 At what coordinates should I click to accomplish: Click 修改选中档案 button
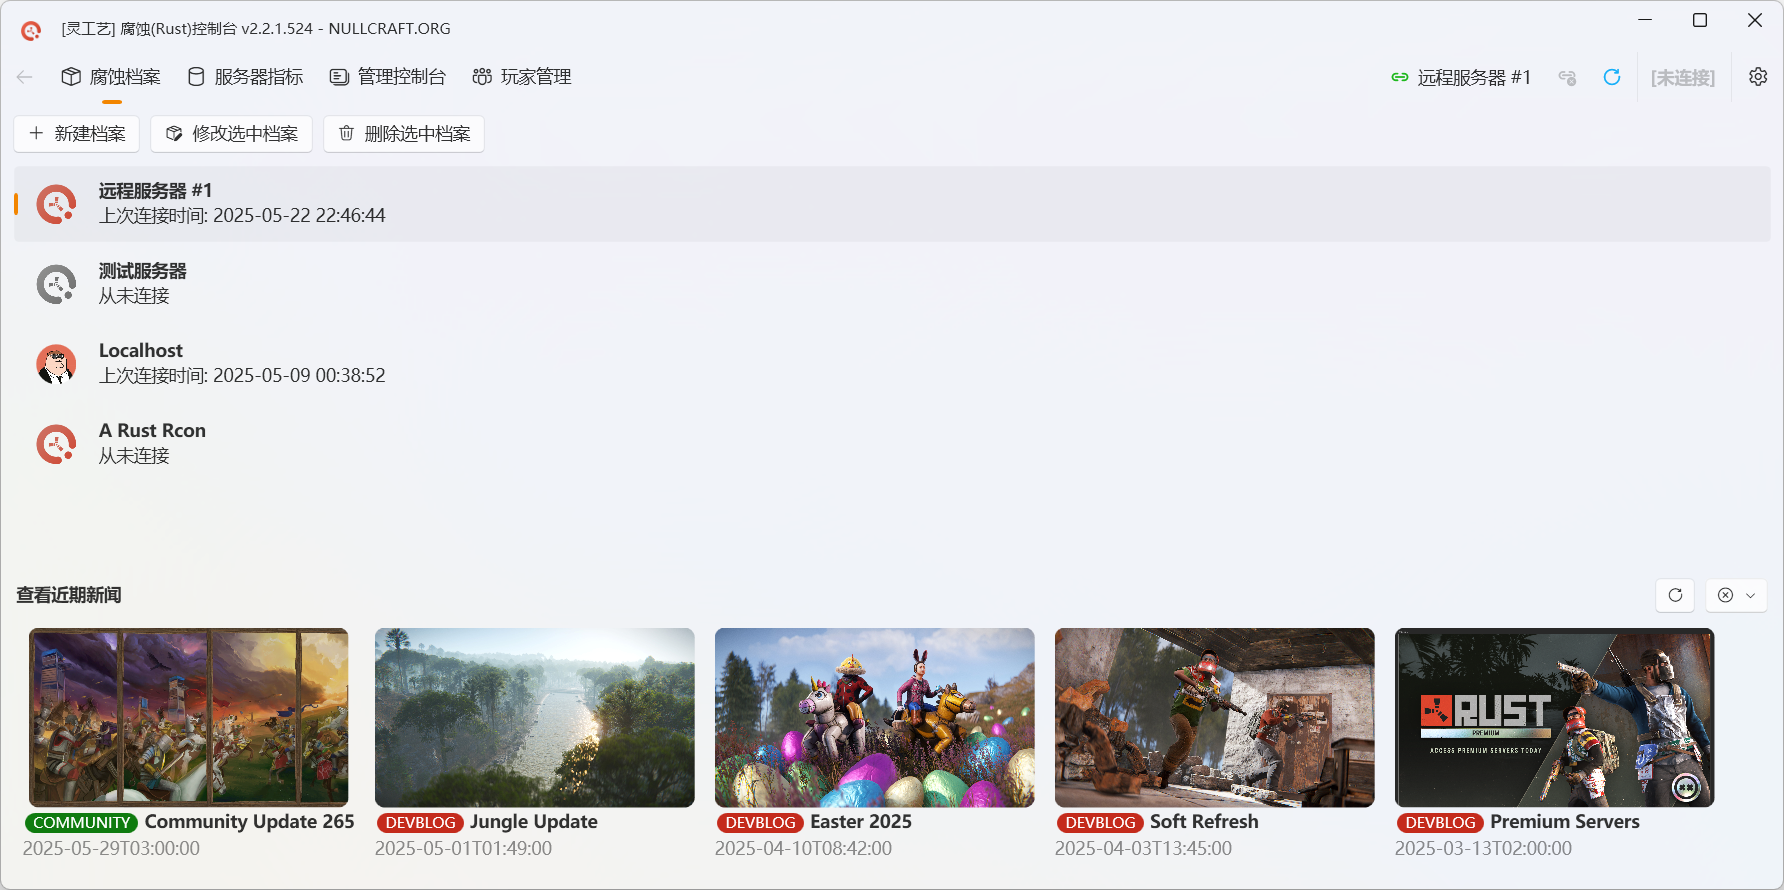click(x=231, y=134)
